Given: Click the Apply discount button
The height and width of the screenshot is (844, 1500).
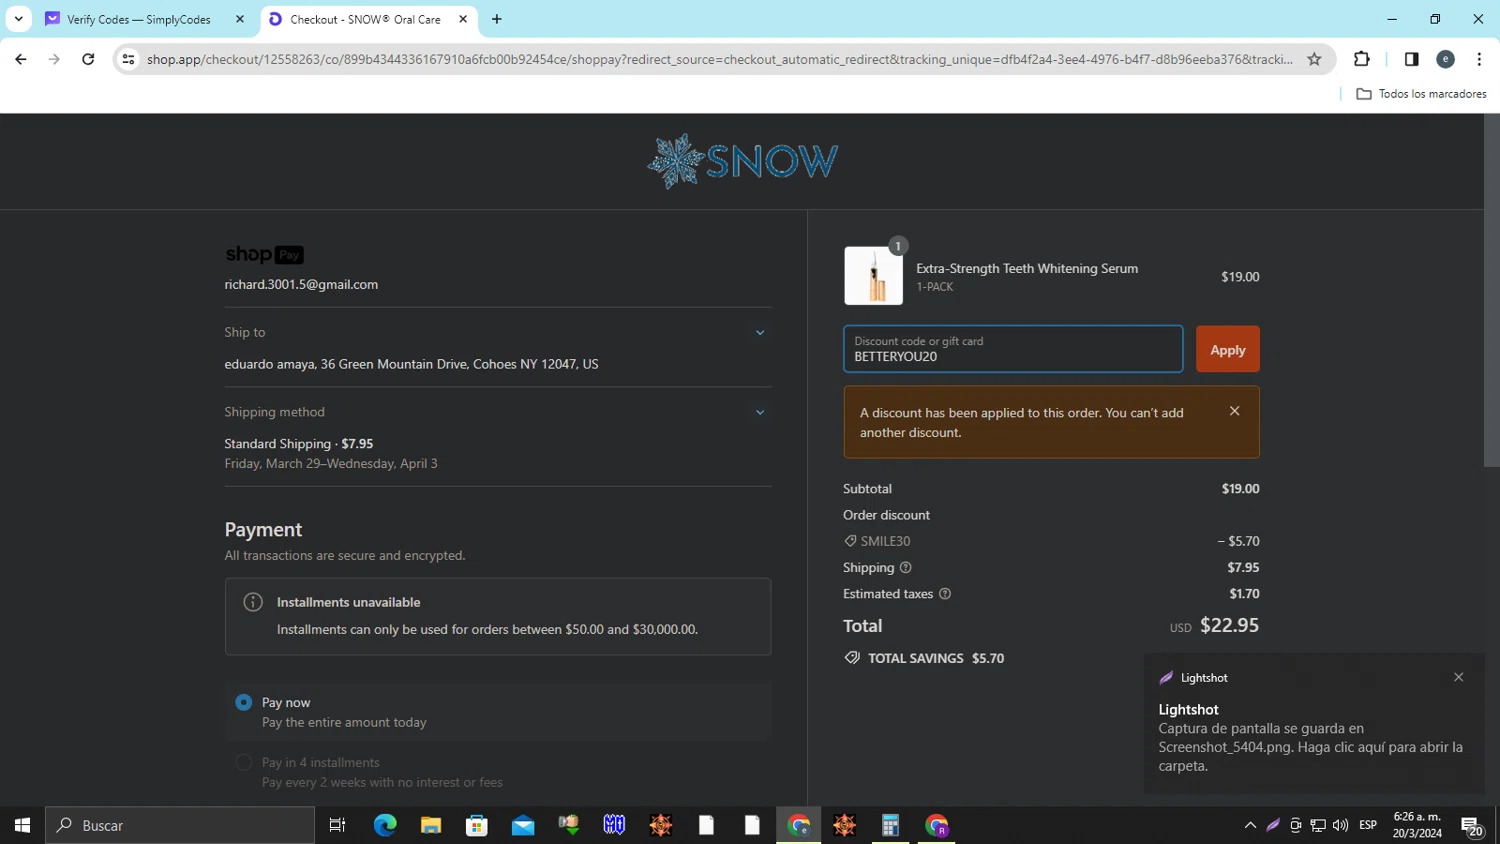Looking at the screenshot, I should 1227,349.
